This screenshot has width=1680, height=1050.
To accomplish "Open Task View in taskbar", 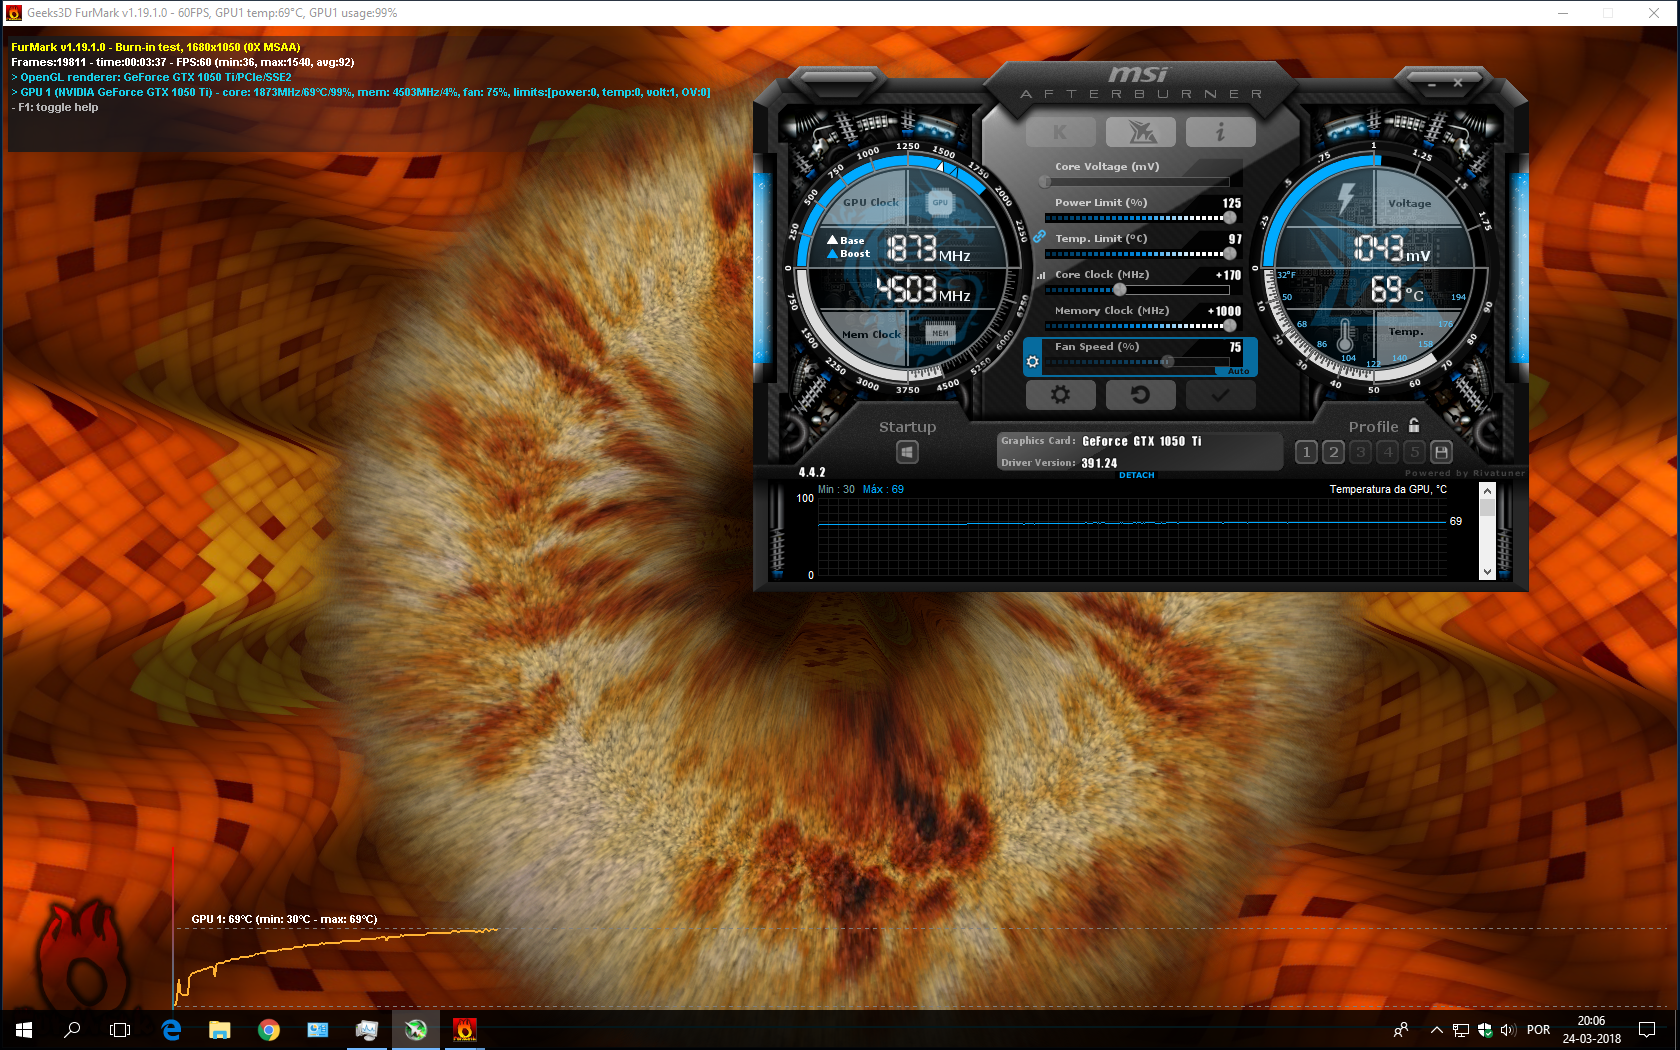I will click(x=120, y=1030).
